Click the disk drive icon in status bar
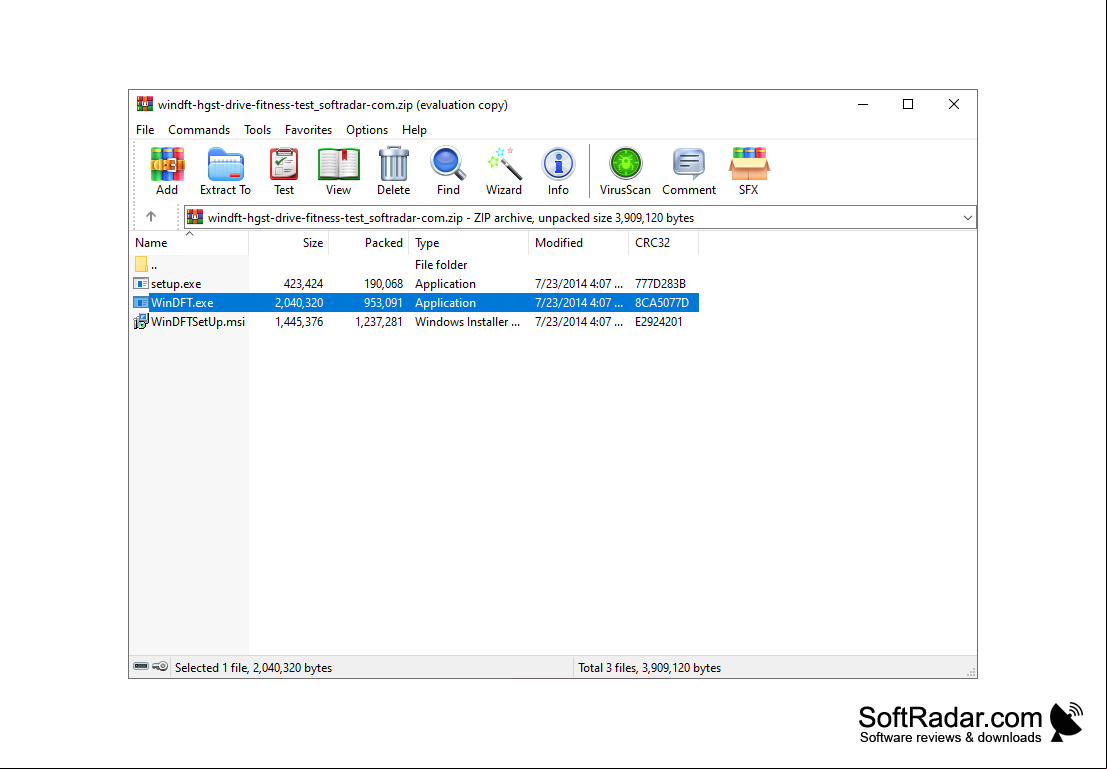Screen dimensions: 1107x769 pos(141,667)
